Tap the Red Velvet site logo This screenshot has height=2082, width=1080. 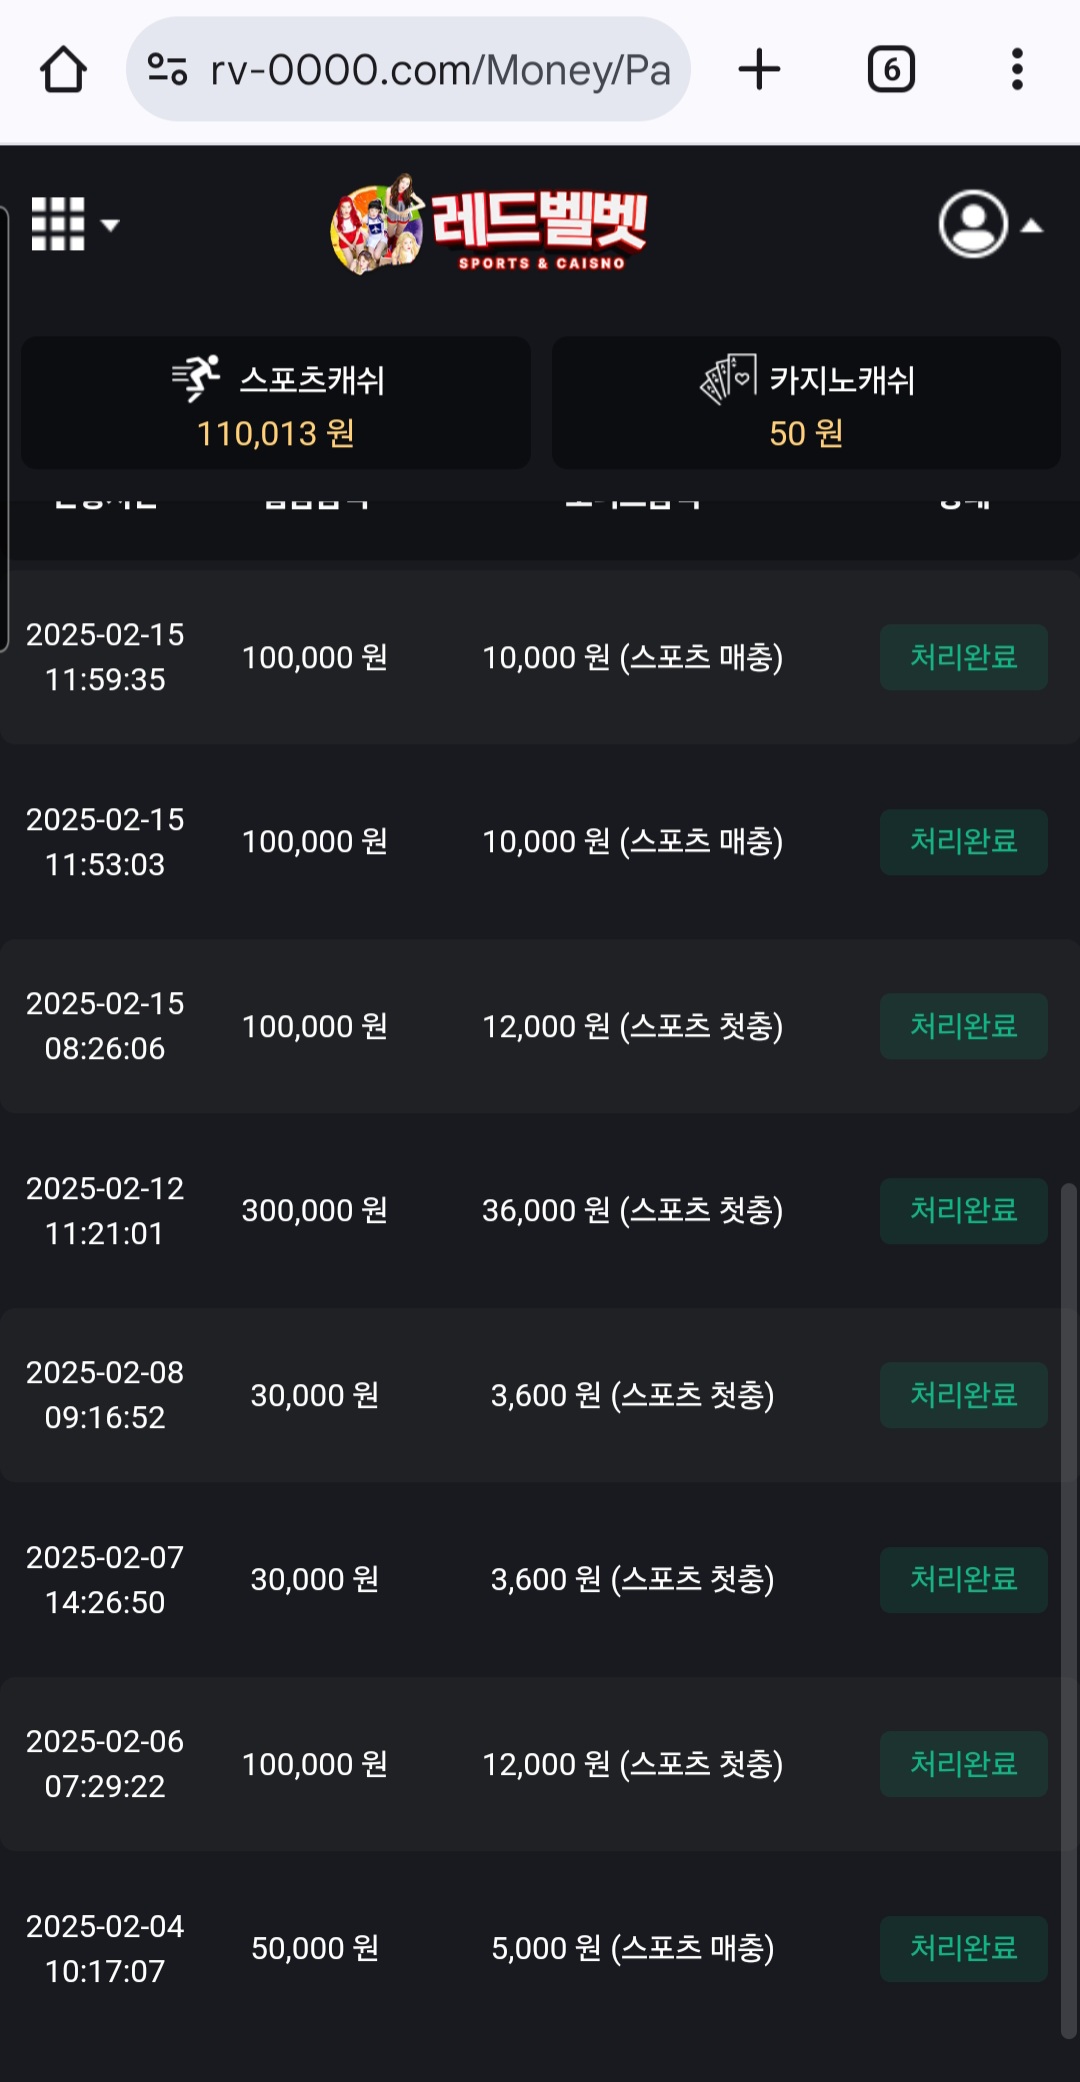pyautogui.click(x=490, y=226)
